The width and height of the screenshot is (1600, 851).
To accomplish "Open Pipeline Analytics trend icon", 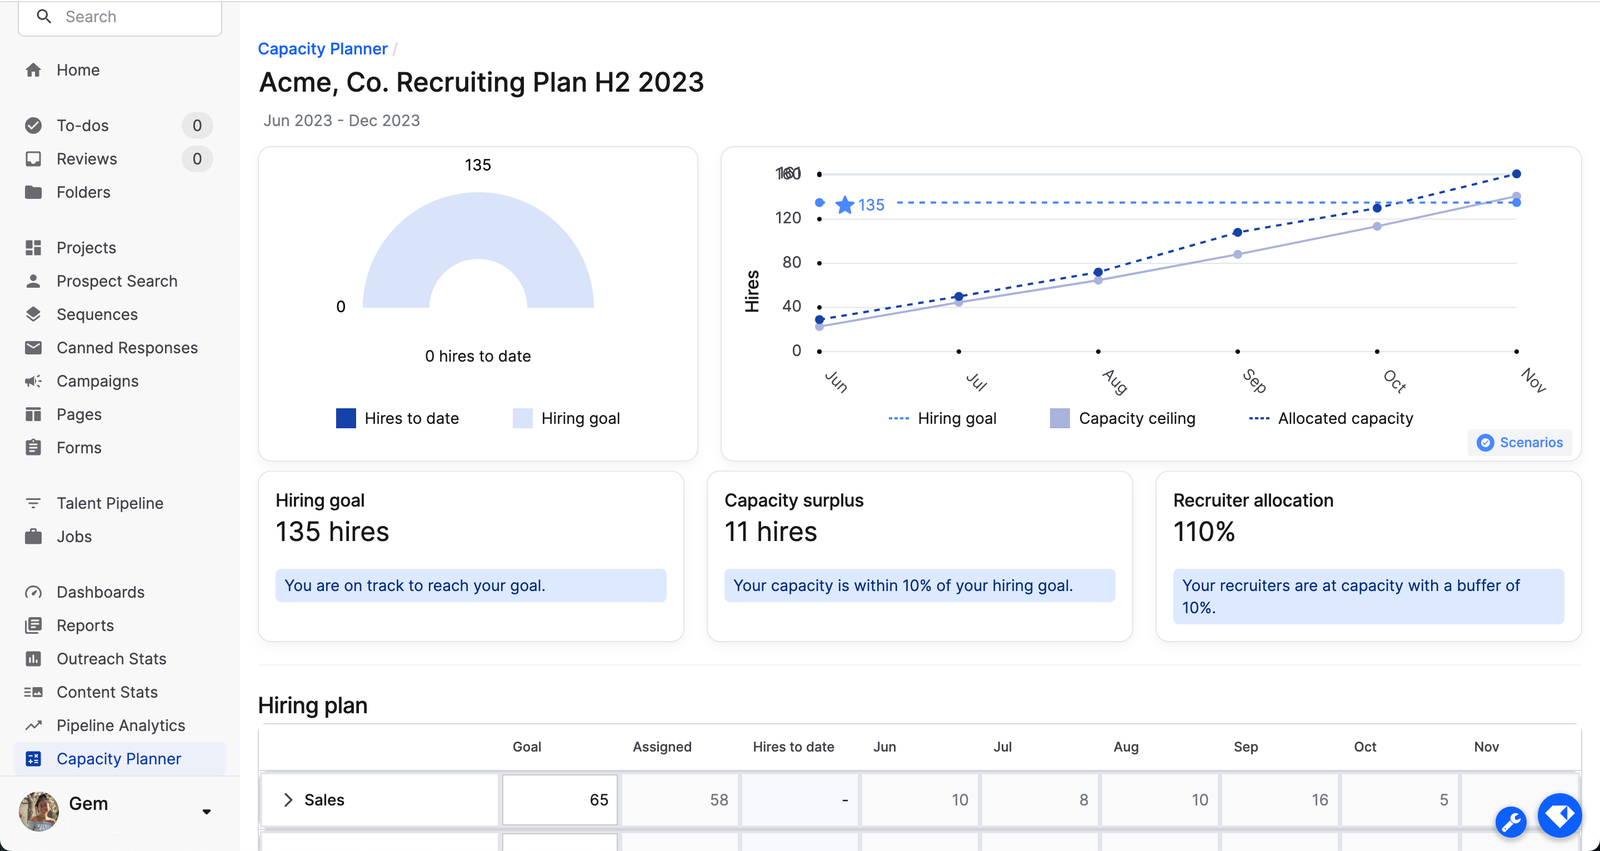I will point(34,726).
